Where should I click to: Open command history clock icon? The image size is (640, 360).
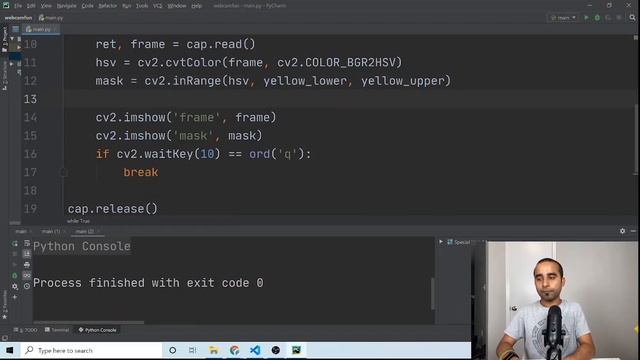coord(27,286)
